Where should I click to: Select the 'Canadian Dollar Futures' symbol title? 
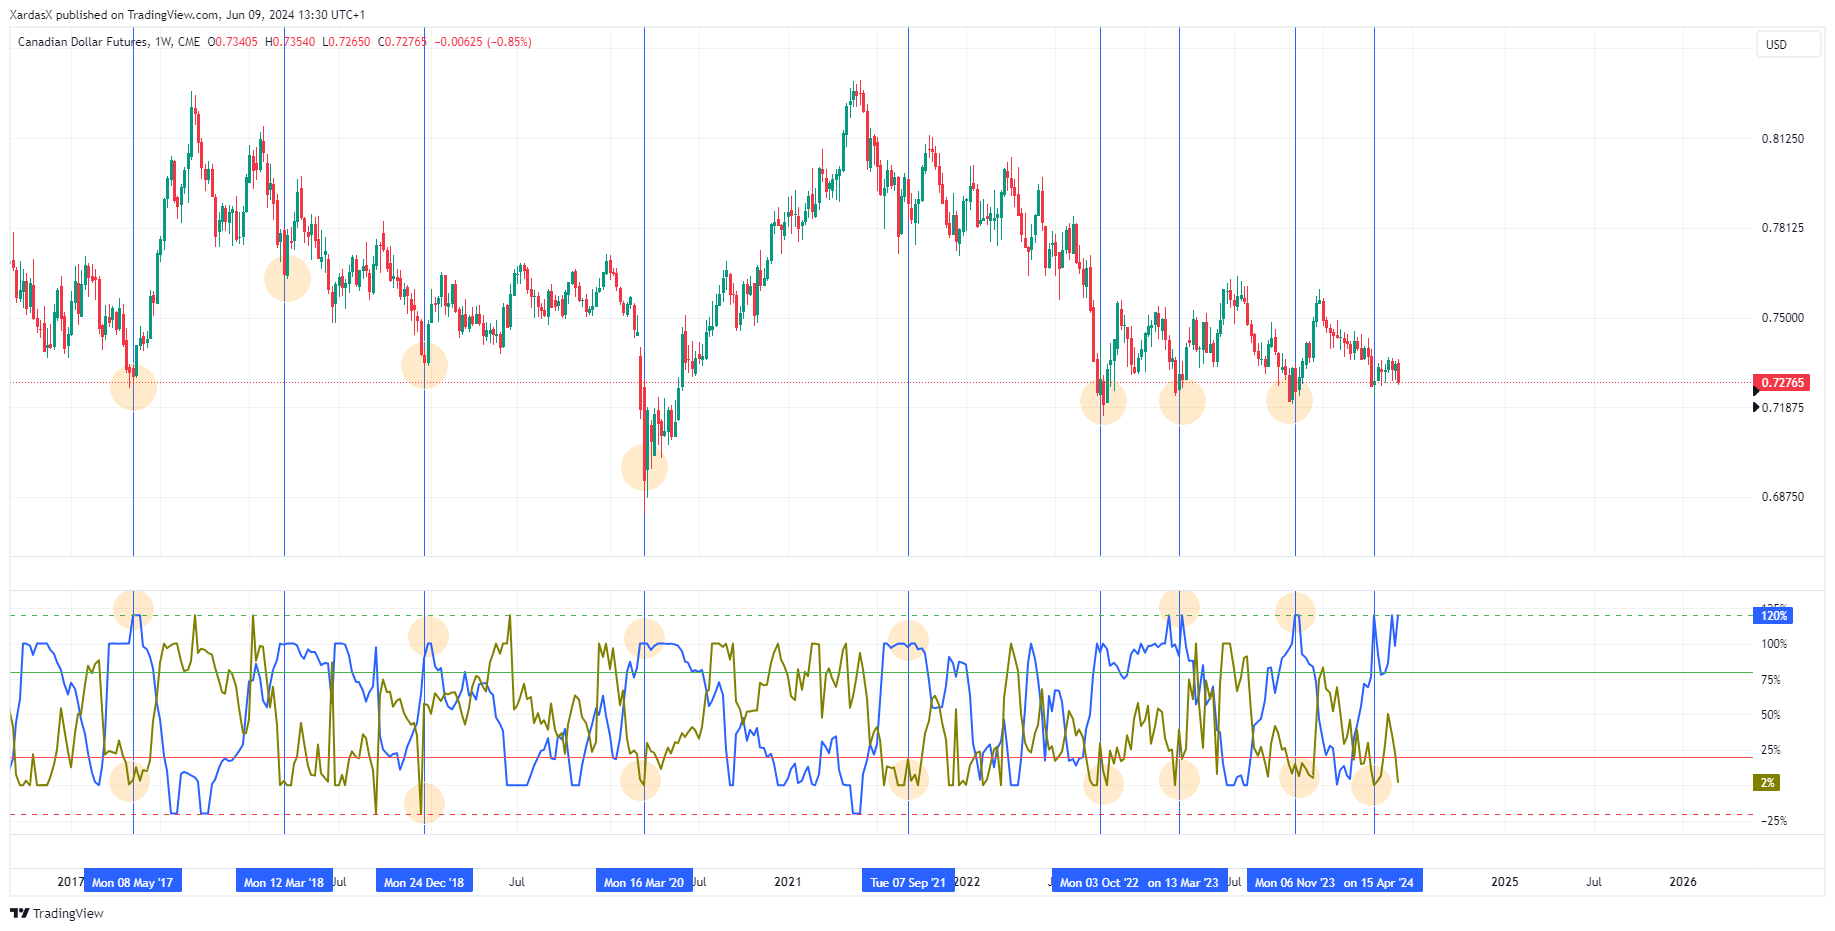83,42
